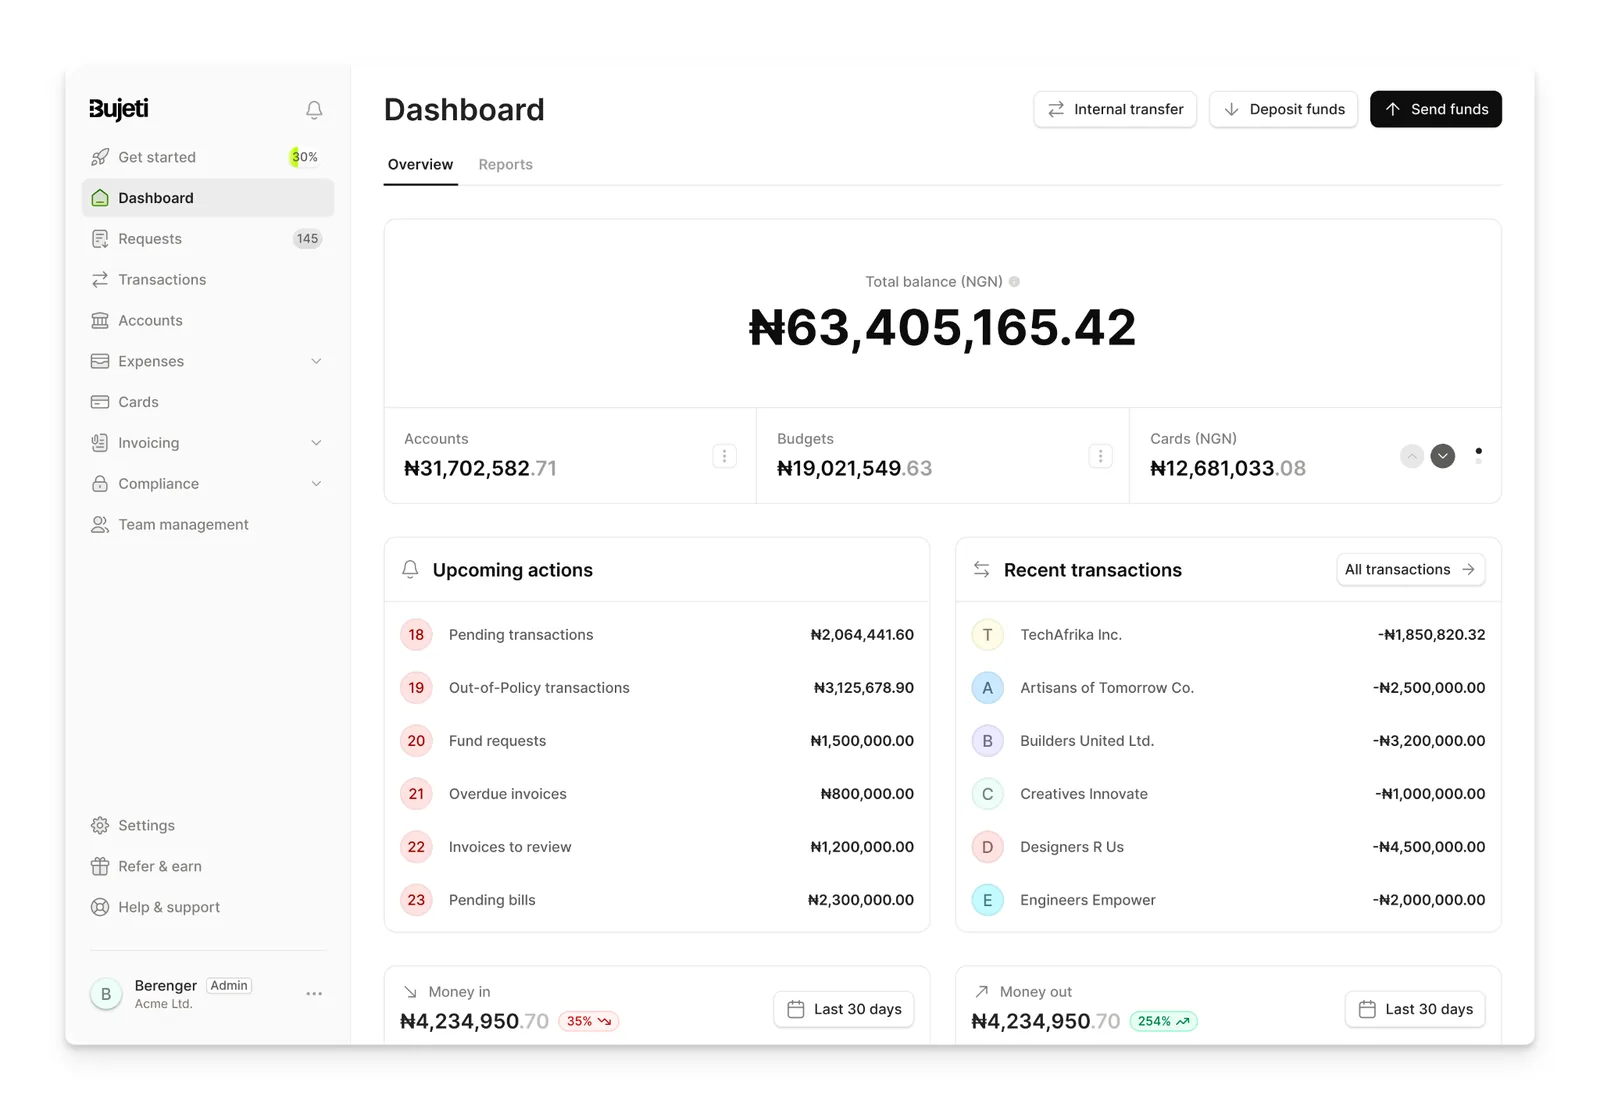Viewport: 1600px width, 1110px height.
Task: Click Pending transactions count badge 18
Action: point(416,635)
